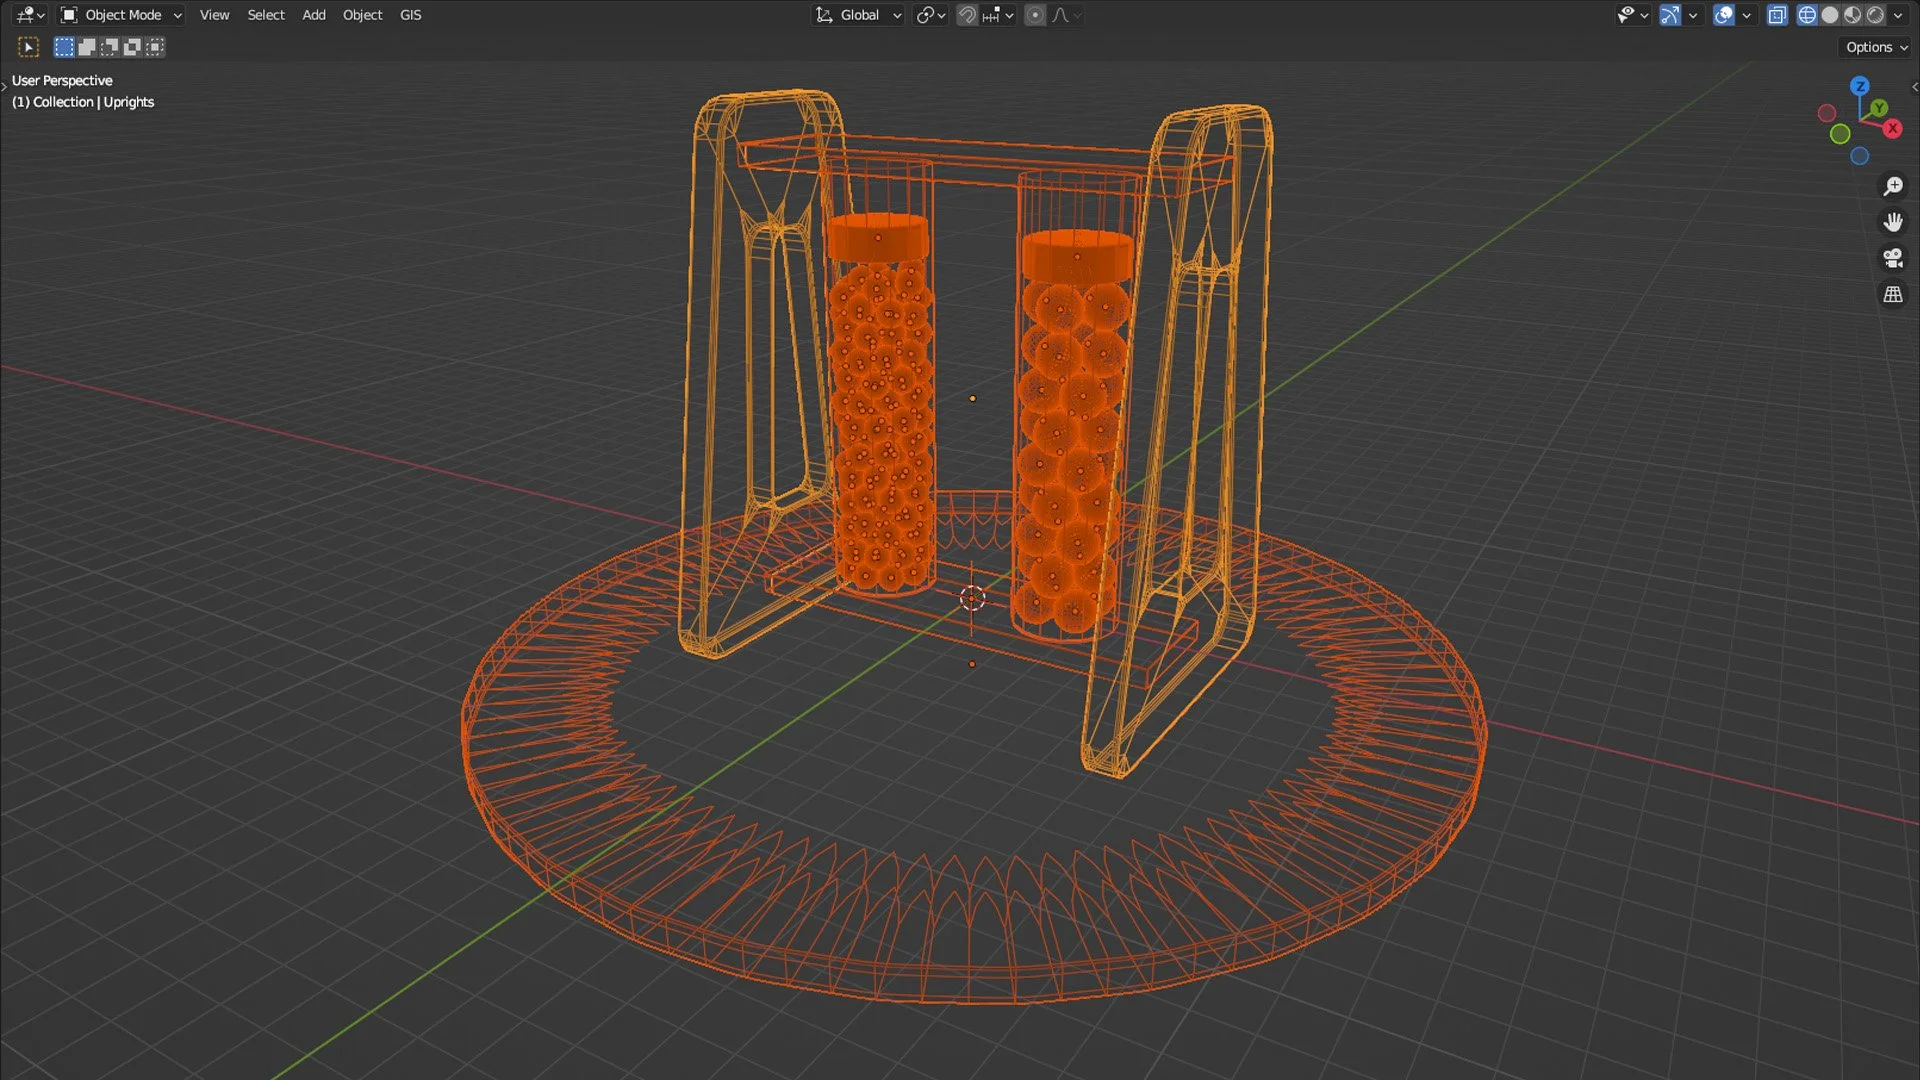1920x1080 pixels.
Task: Open the GIS menu
Action: [410, 15]
